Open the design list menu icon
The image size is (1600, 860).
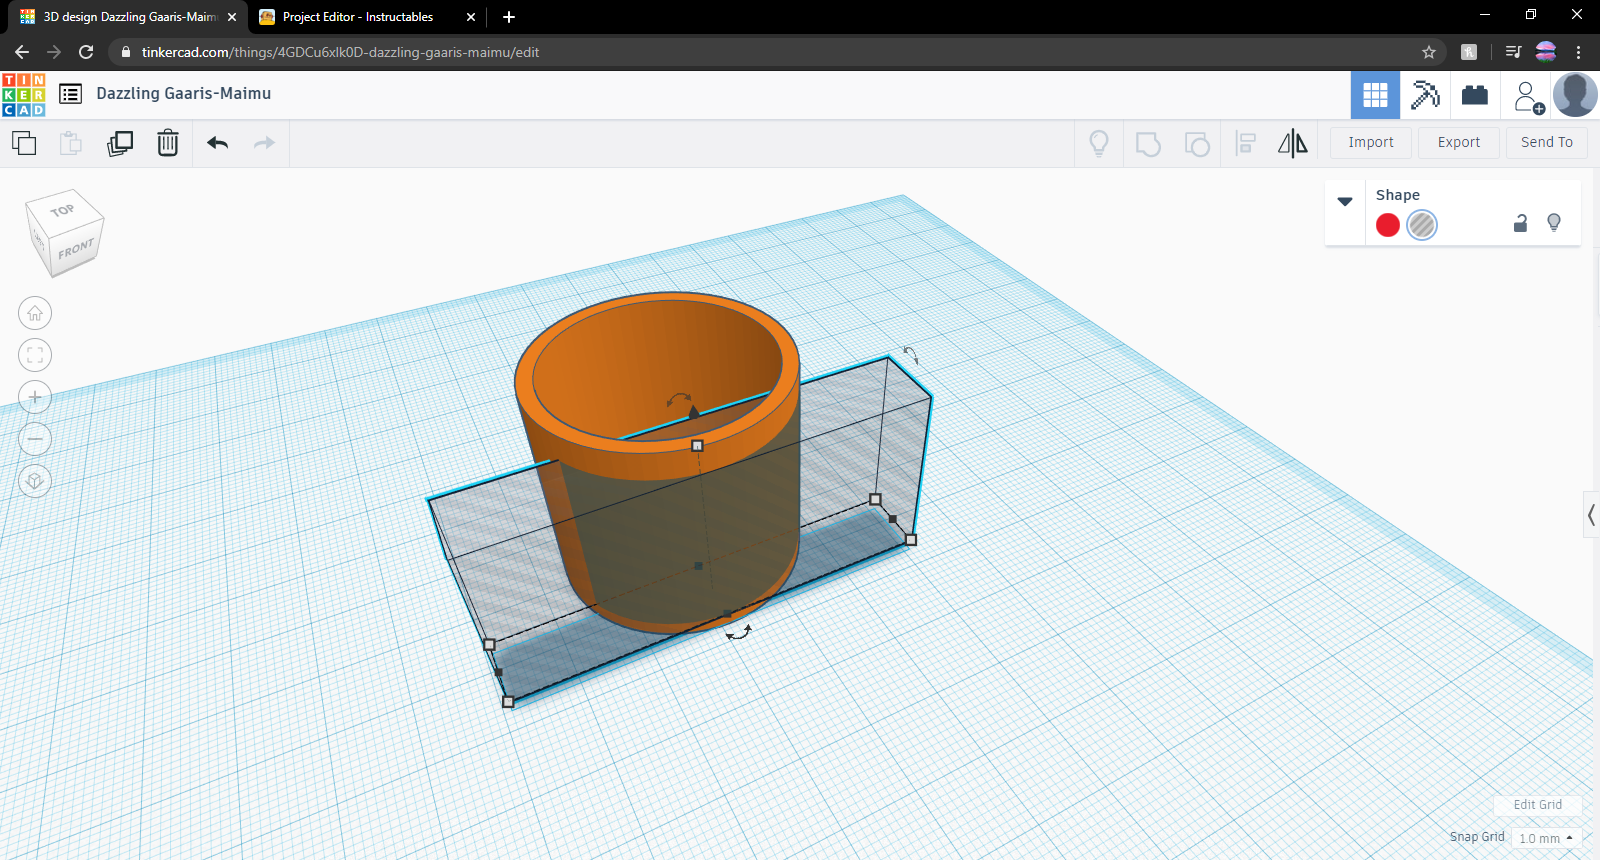pyautogui.click(x=70, y=94)
